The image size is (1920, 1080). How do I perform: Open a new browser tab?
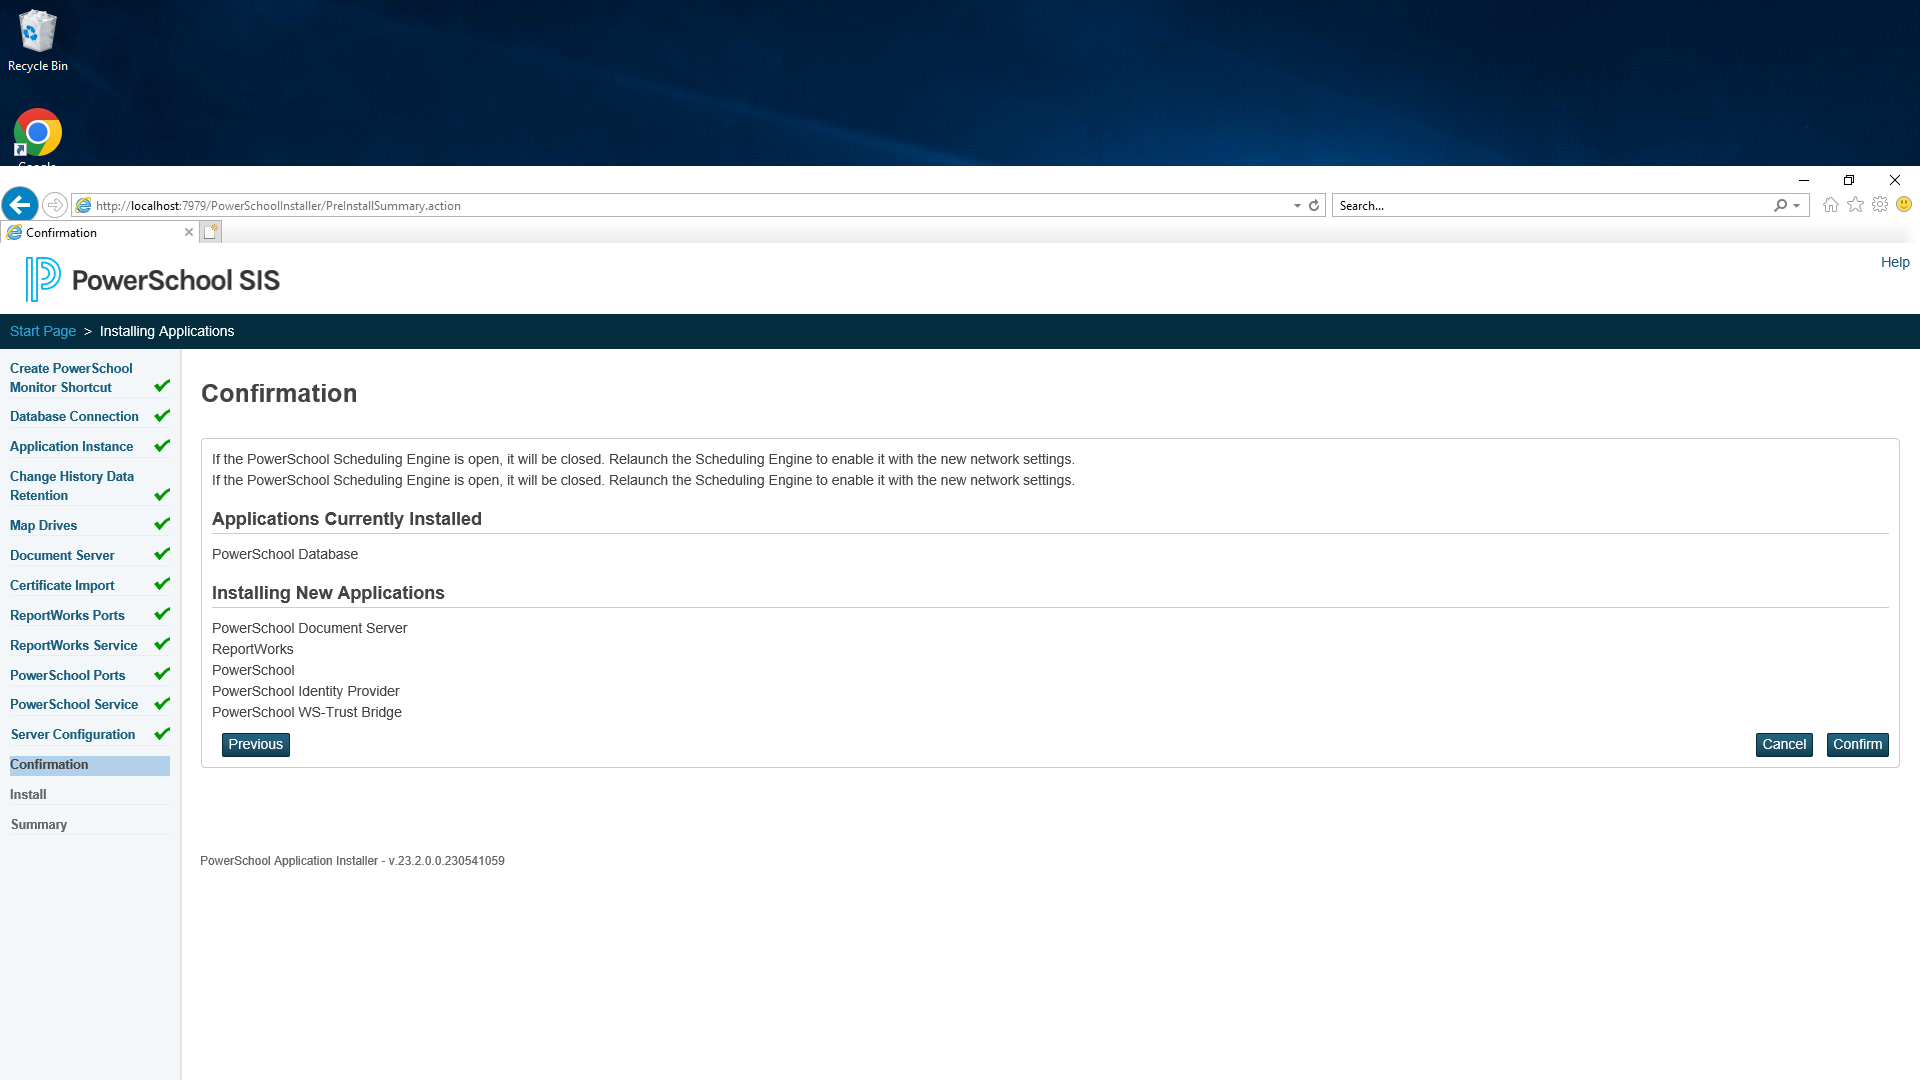point(210,232)
